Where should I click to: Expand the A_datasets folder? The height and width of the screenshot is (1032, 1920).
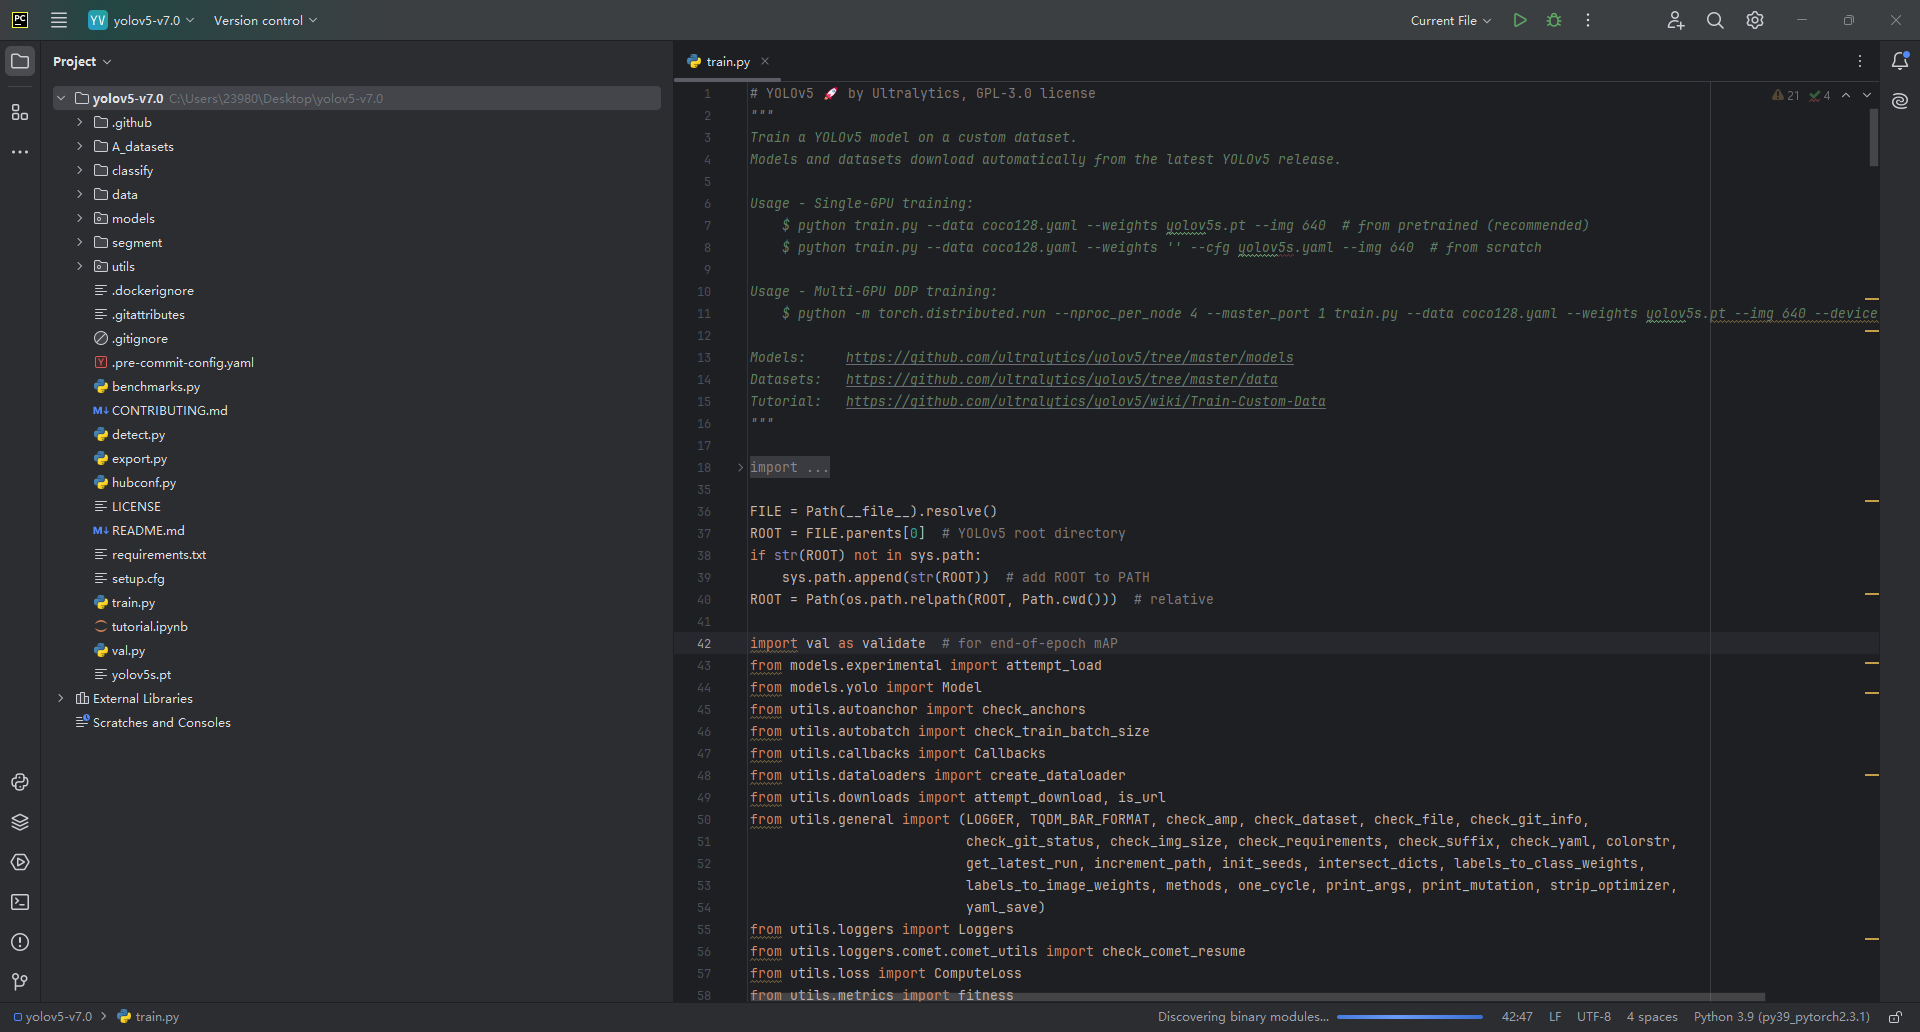[x=80, y=146]
